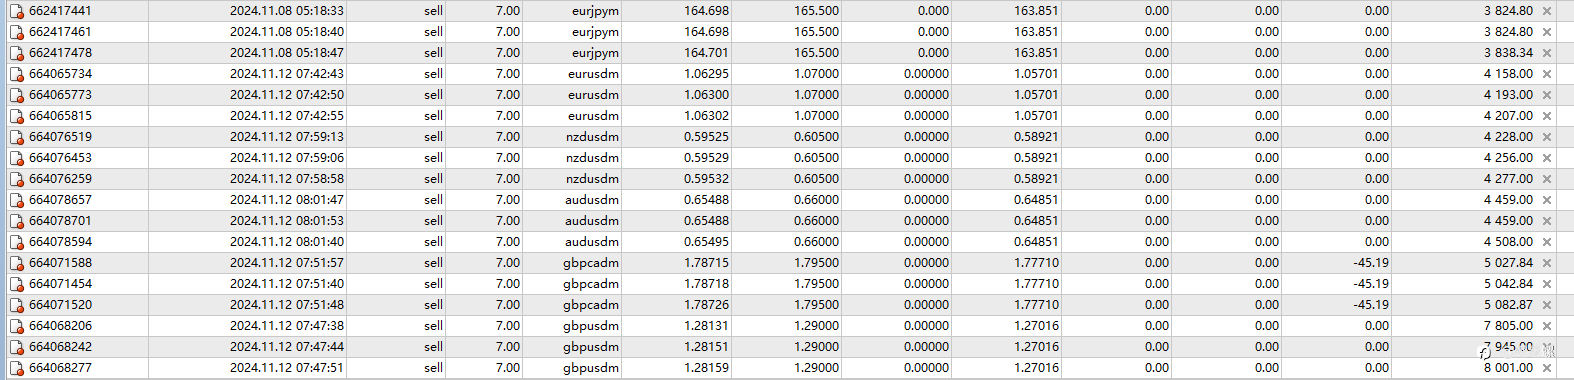Screen dimensions: 1574x380
Task: Click the order icon for ticket 664071588
Action: tap(16, 263)
